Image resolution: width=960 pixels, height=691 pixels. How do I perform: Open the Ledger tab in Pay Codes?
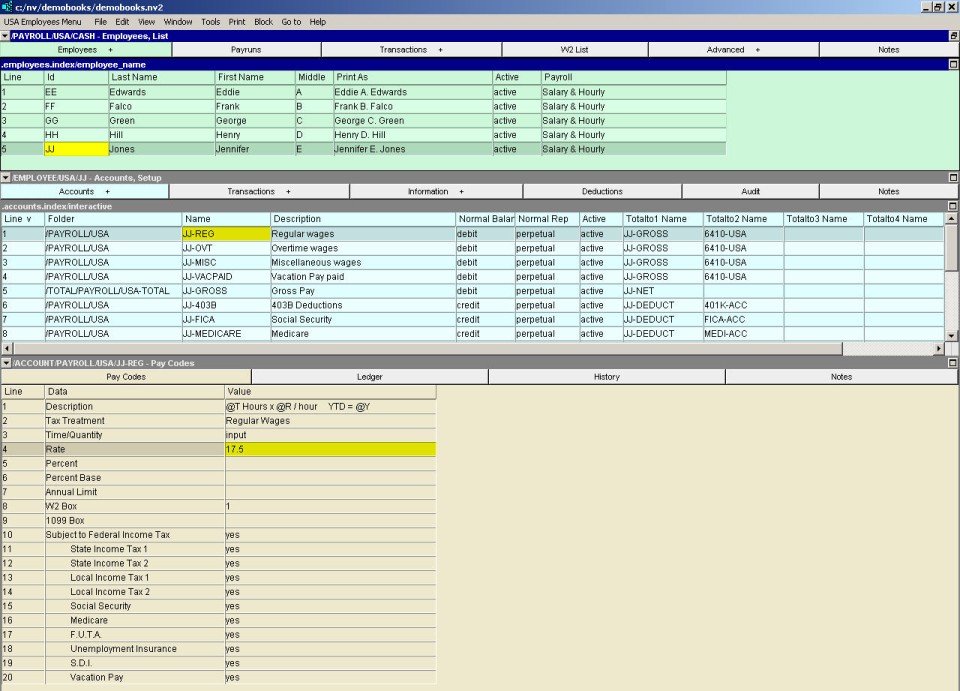(x=369, y=377)
